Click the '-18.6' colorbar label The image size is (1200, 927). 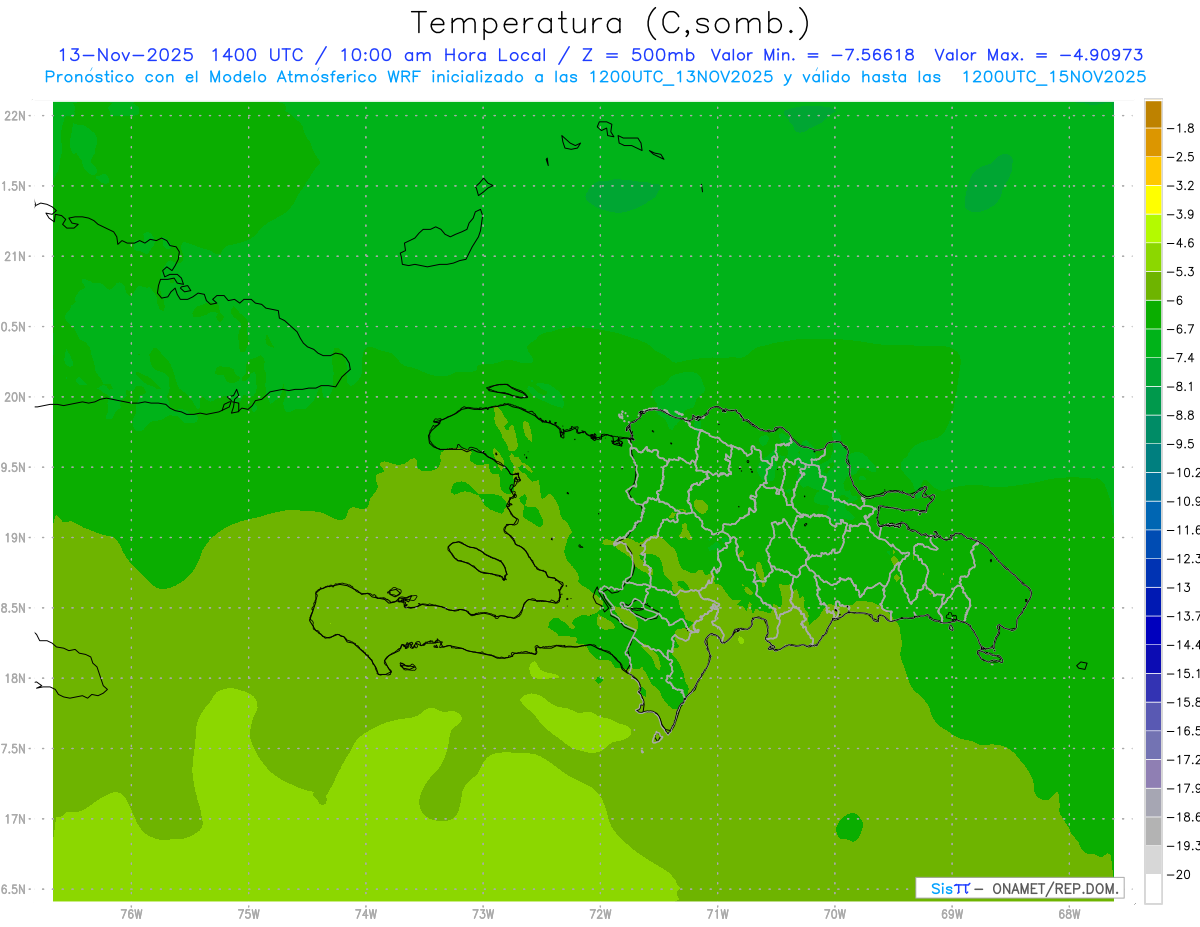click(x=1184, y=817)
